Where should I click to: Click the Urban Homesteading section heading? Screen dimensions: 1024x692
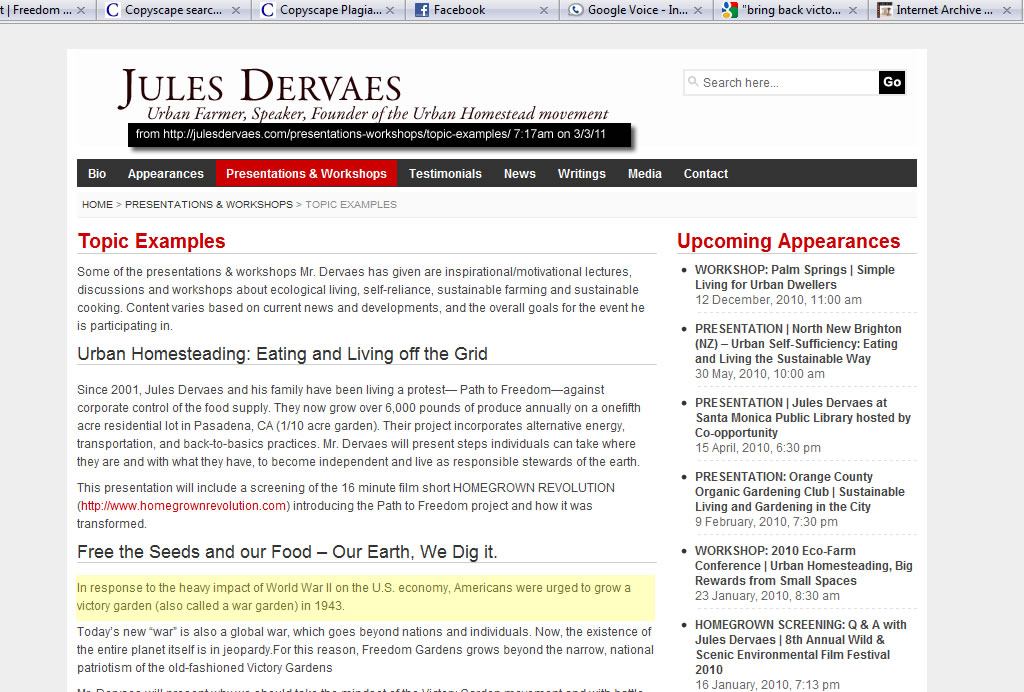282,354
